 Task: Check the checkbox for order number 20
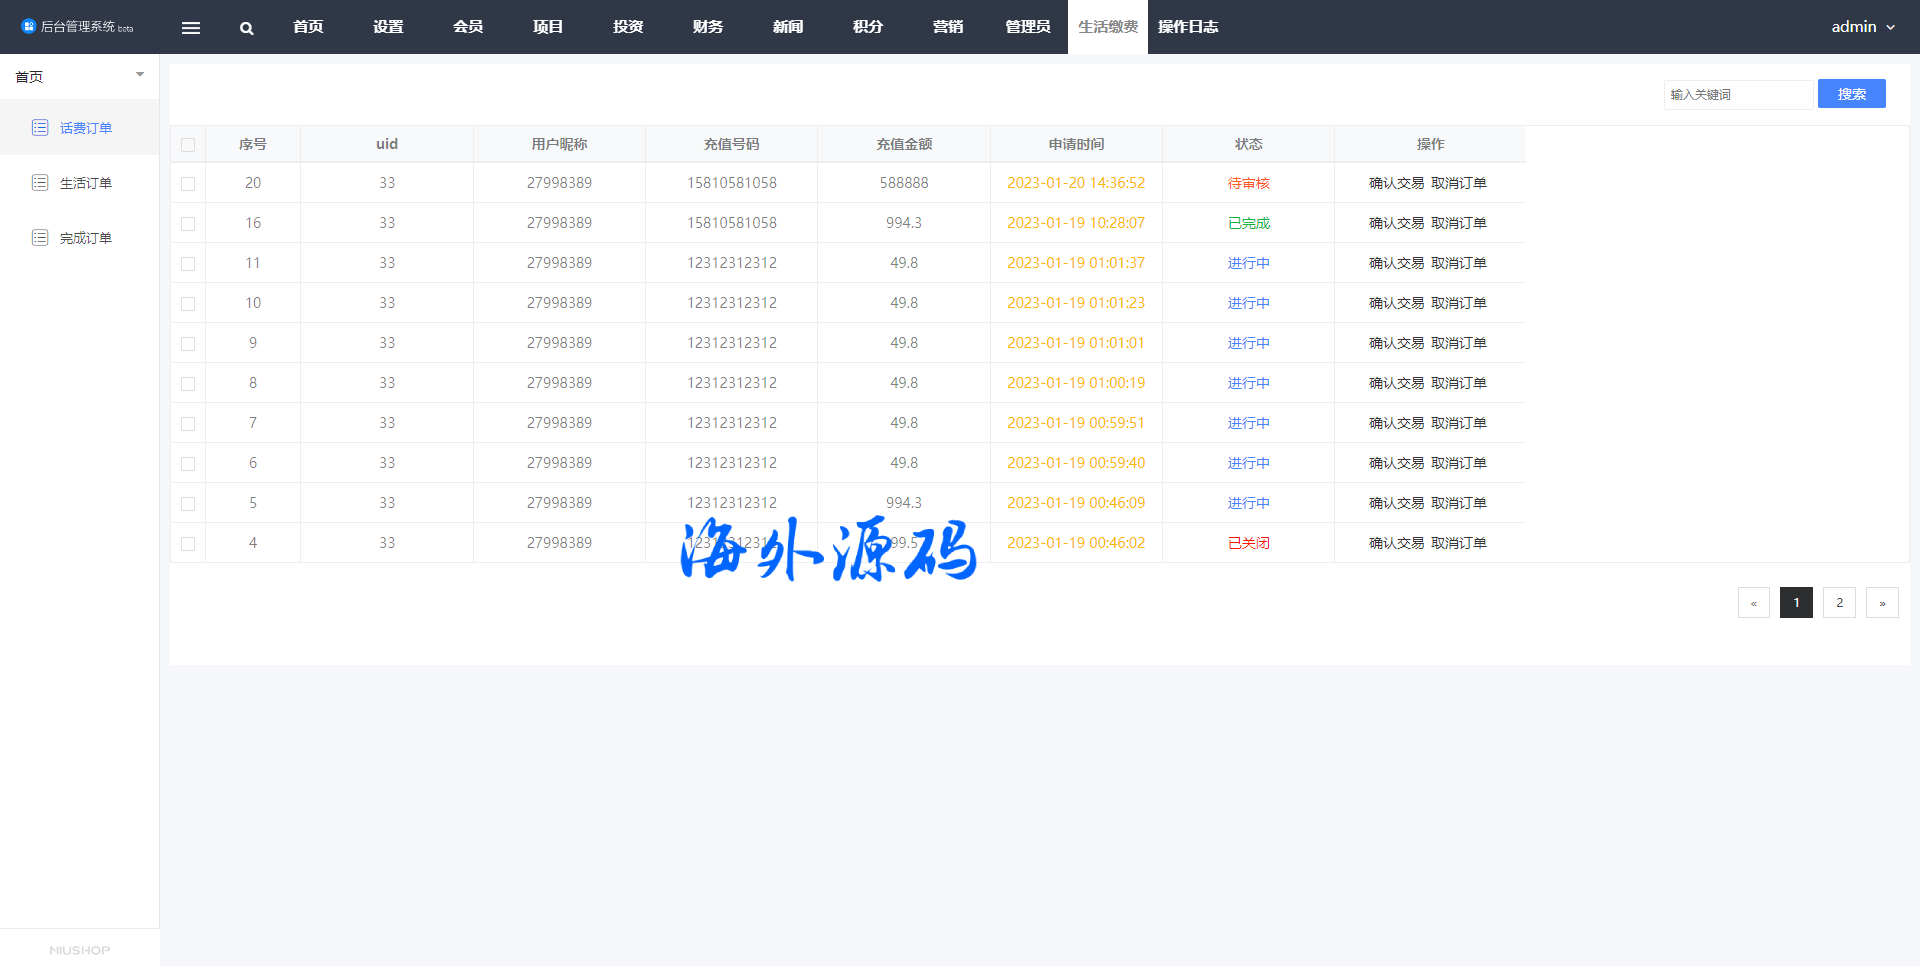point(188,184)
